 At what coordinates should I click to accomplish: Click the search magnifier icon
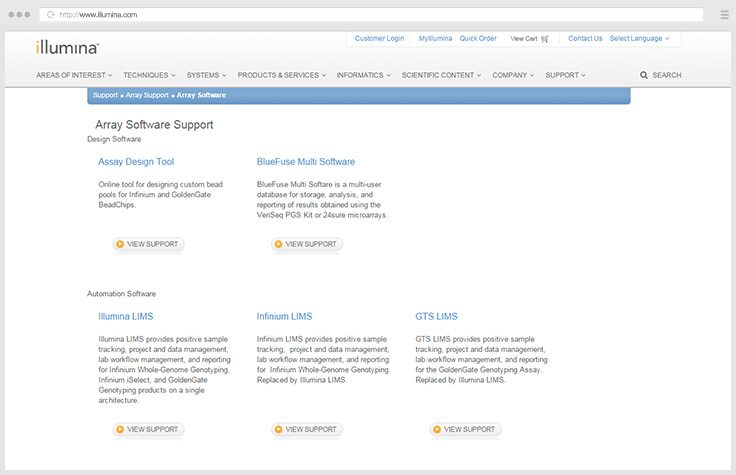coord(644,75)
